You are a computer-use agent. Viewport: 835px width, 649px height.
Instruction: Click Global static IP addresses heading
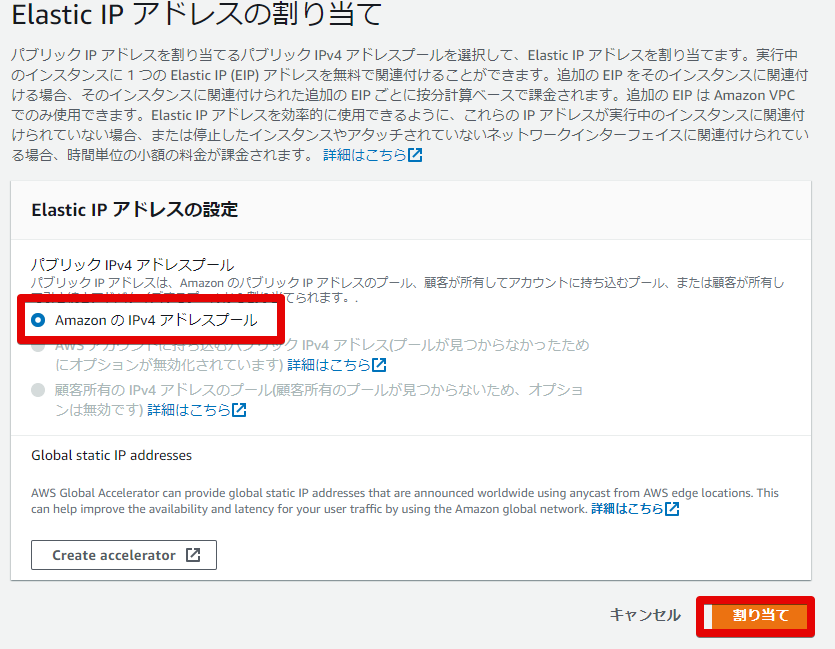coord(111,455)
